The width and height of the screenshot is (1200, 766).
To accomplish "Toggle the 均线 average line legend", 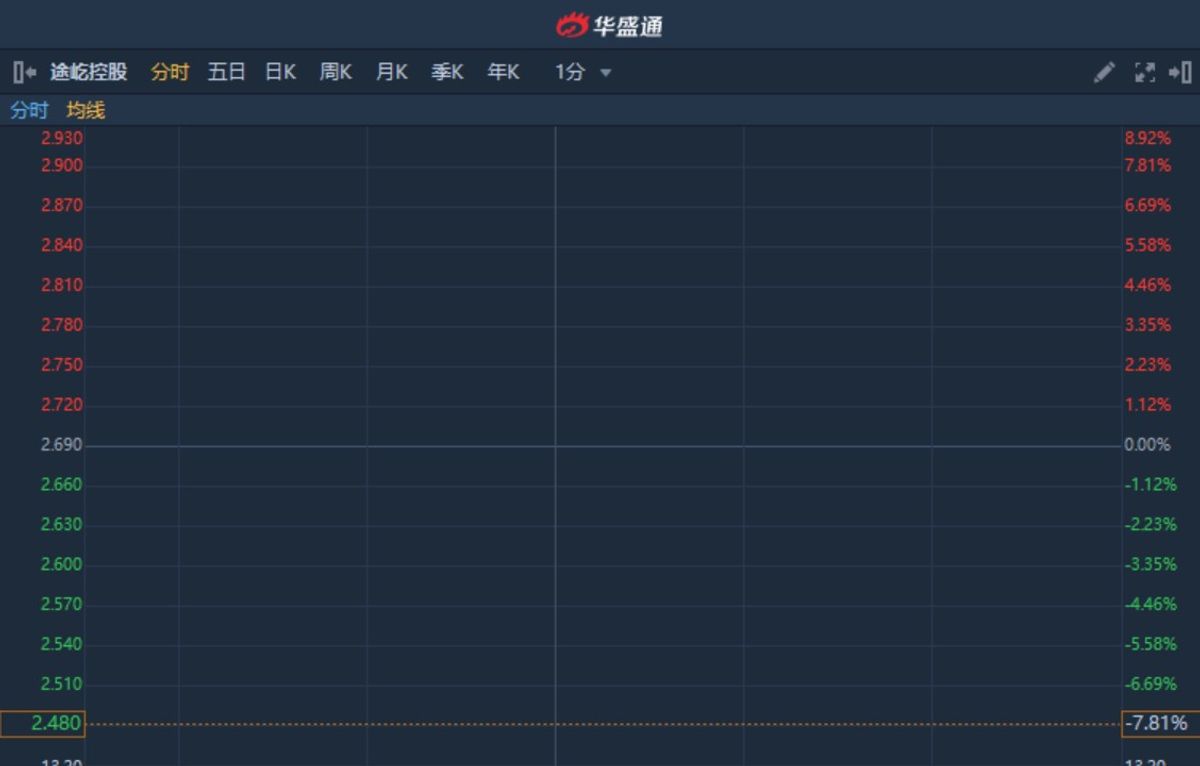I will (x=86, y=111).
